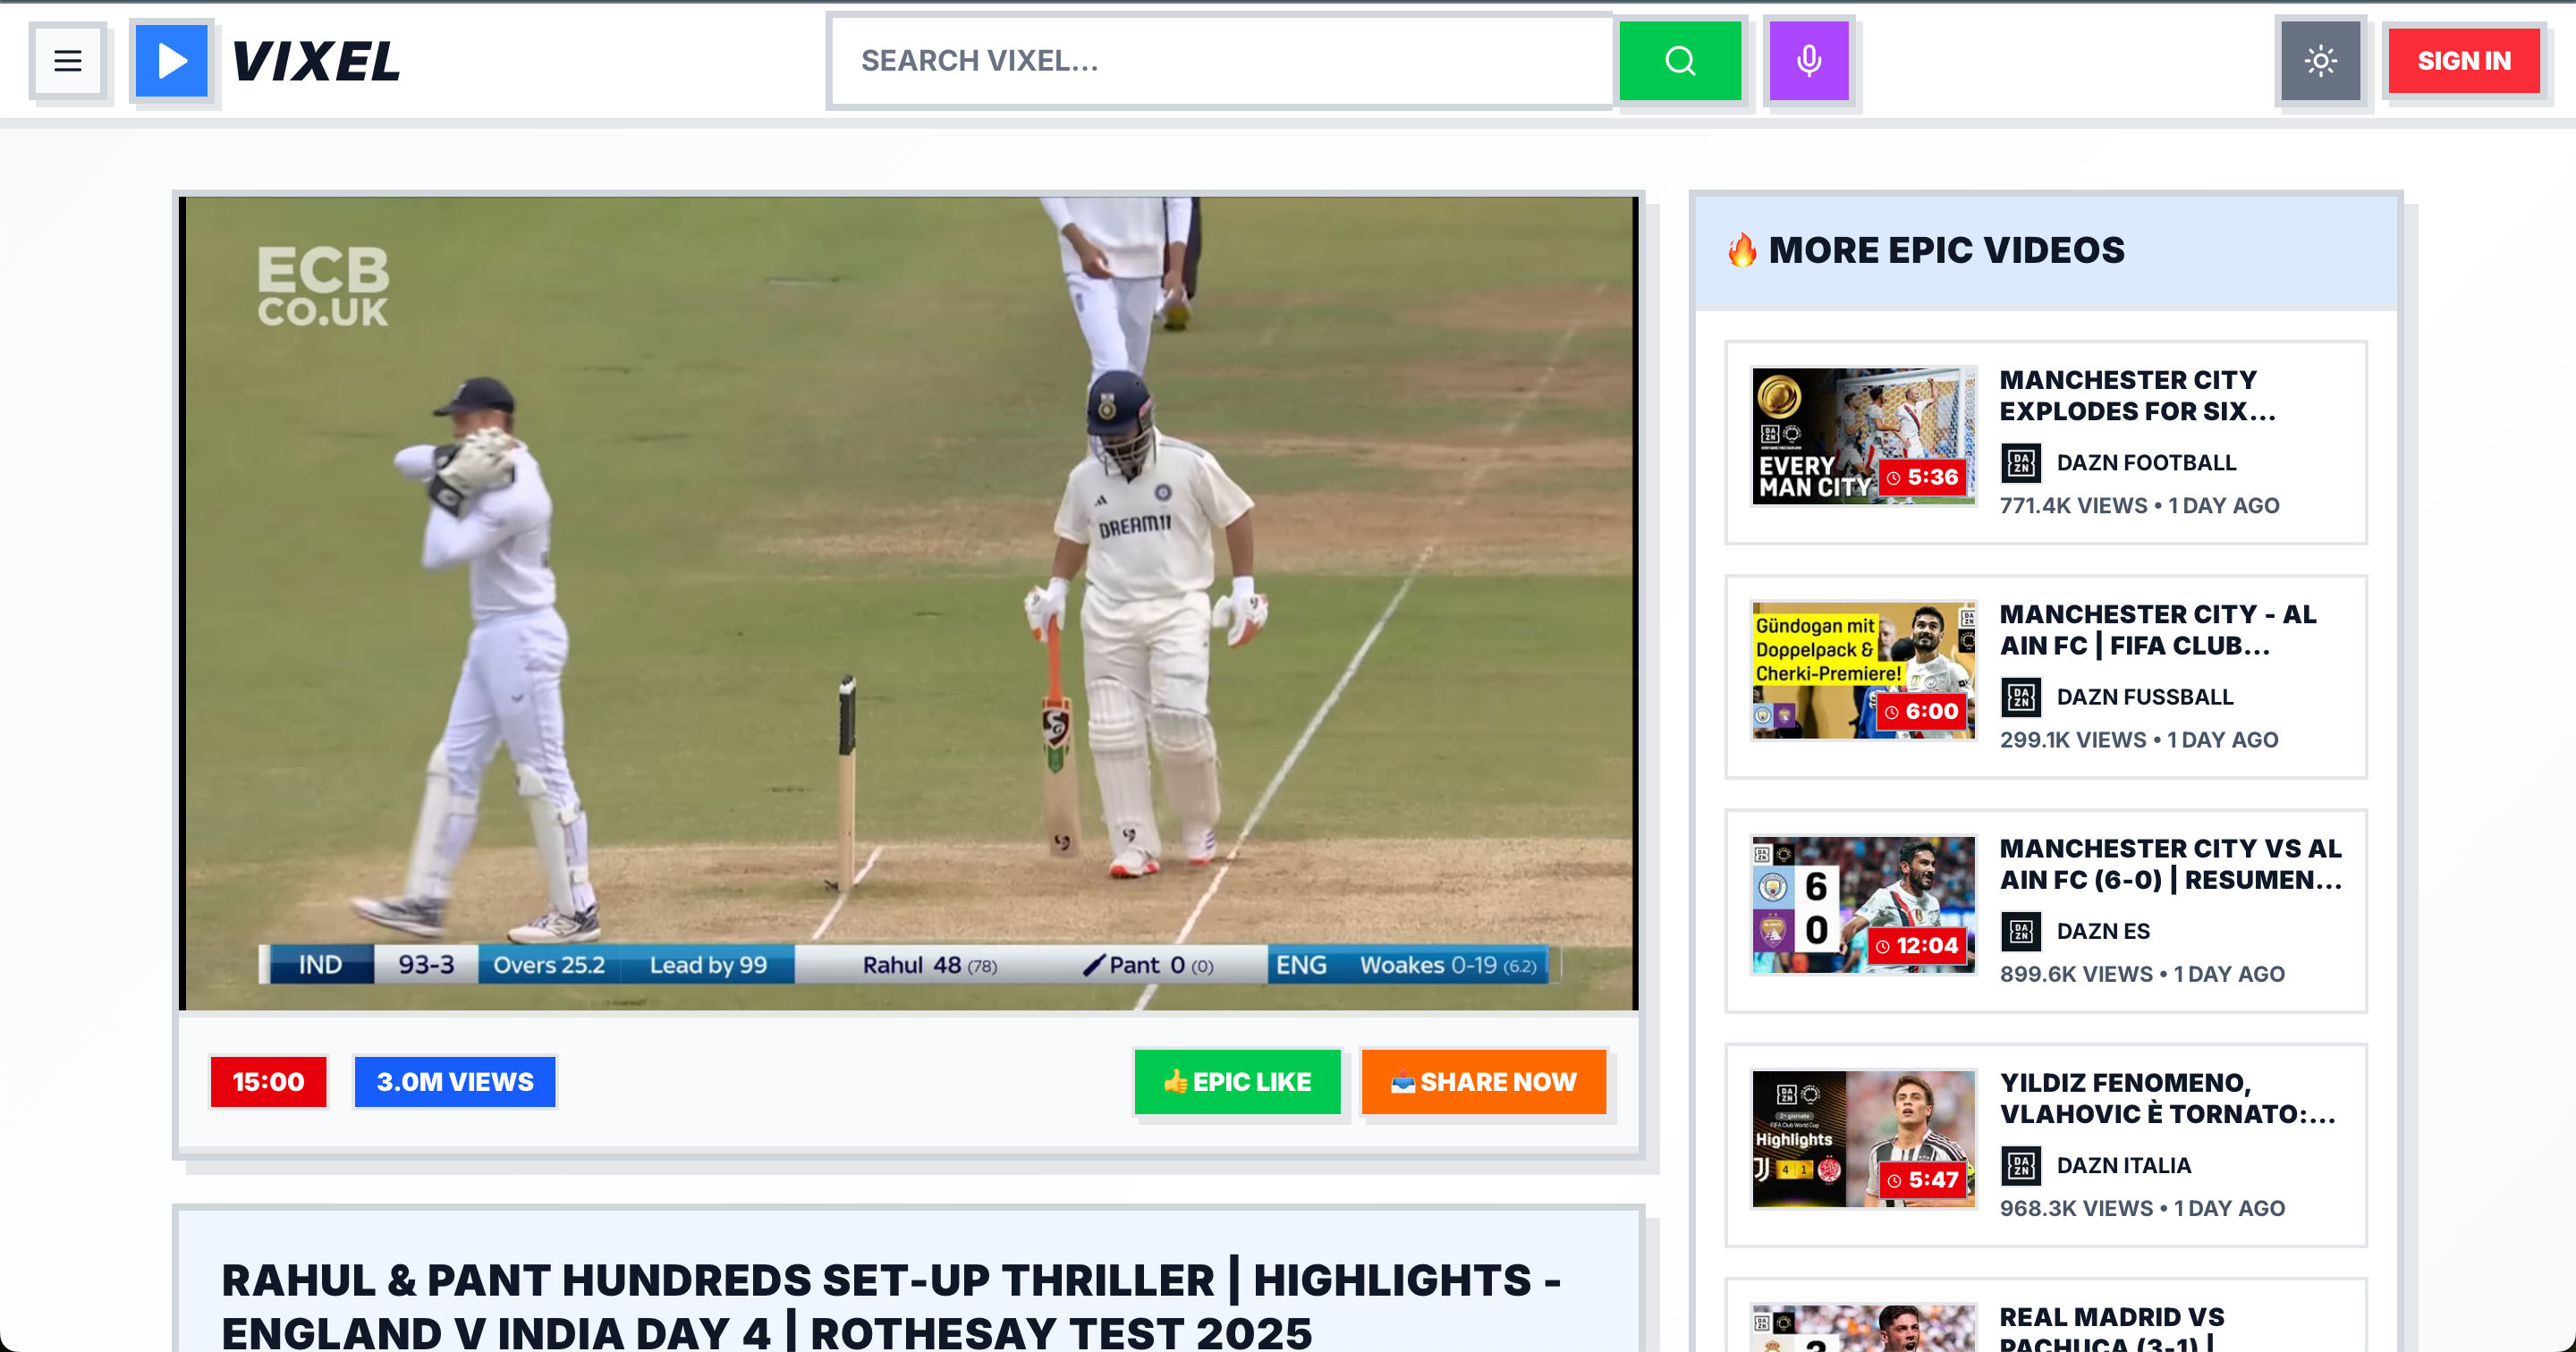The width and height of the screenshot is (2576, 1352).
Task: Click the DAZN Italia channel icon
Action: pos(2020,1165)
